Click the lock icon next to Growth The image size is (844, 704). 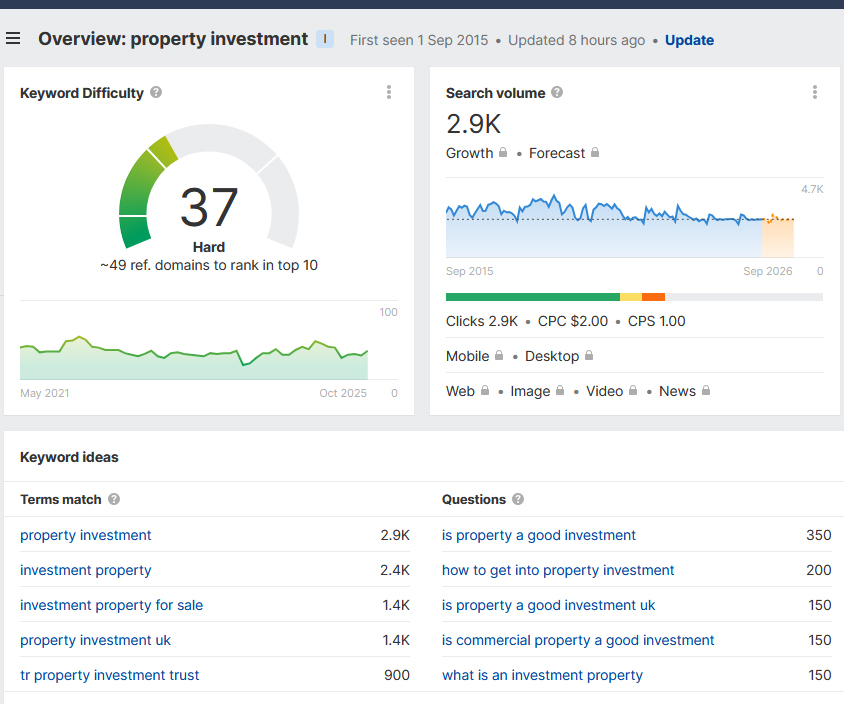tap(503, 153)
